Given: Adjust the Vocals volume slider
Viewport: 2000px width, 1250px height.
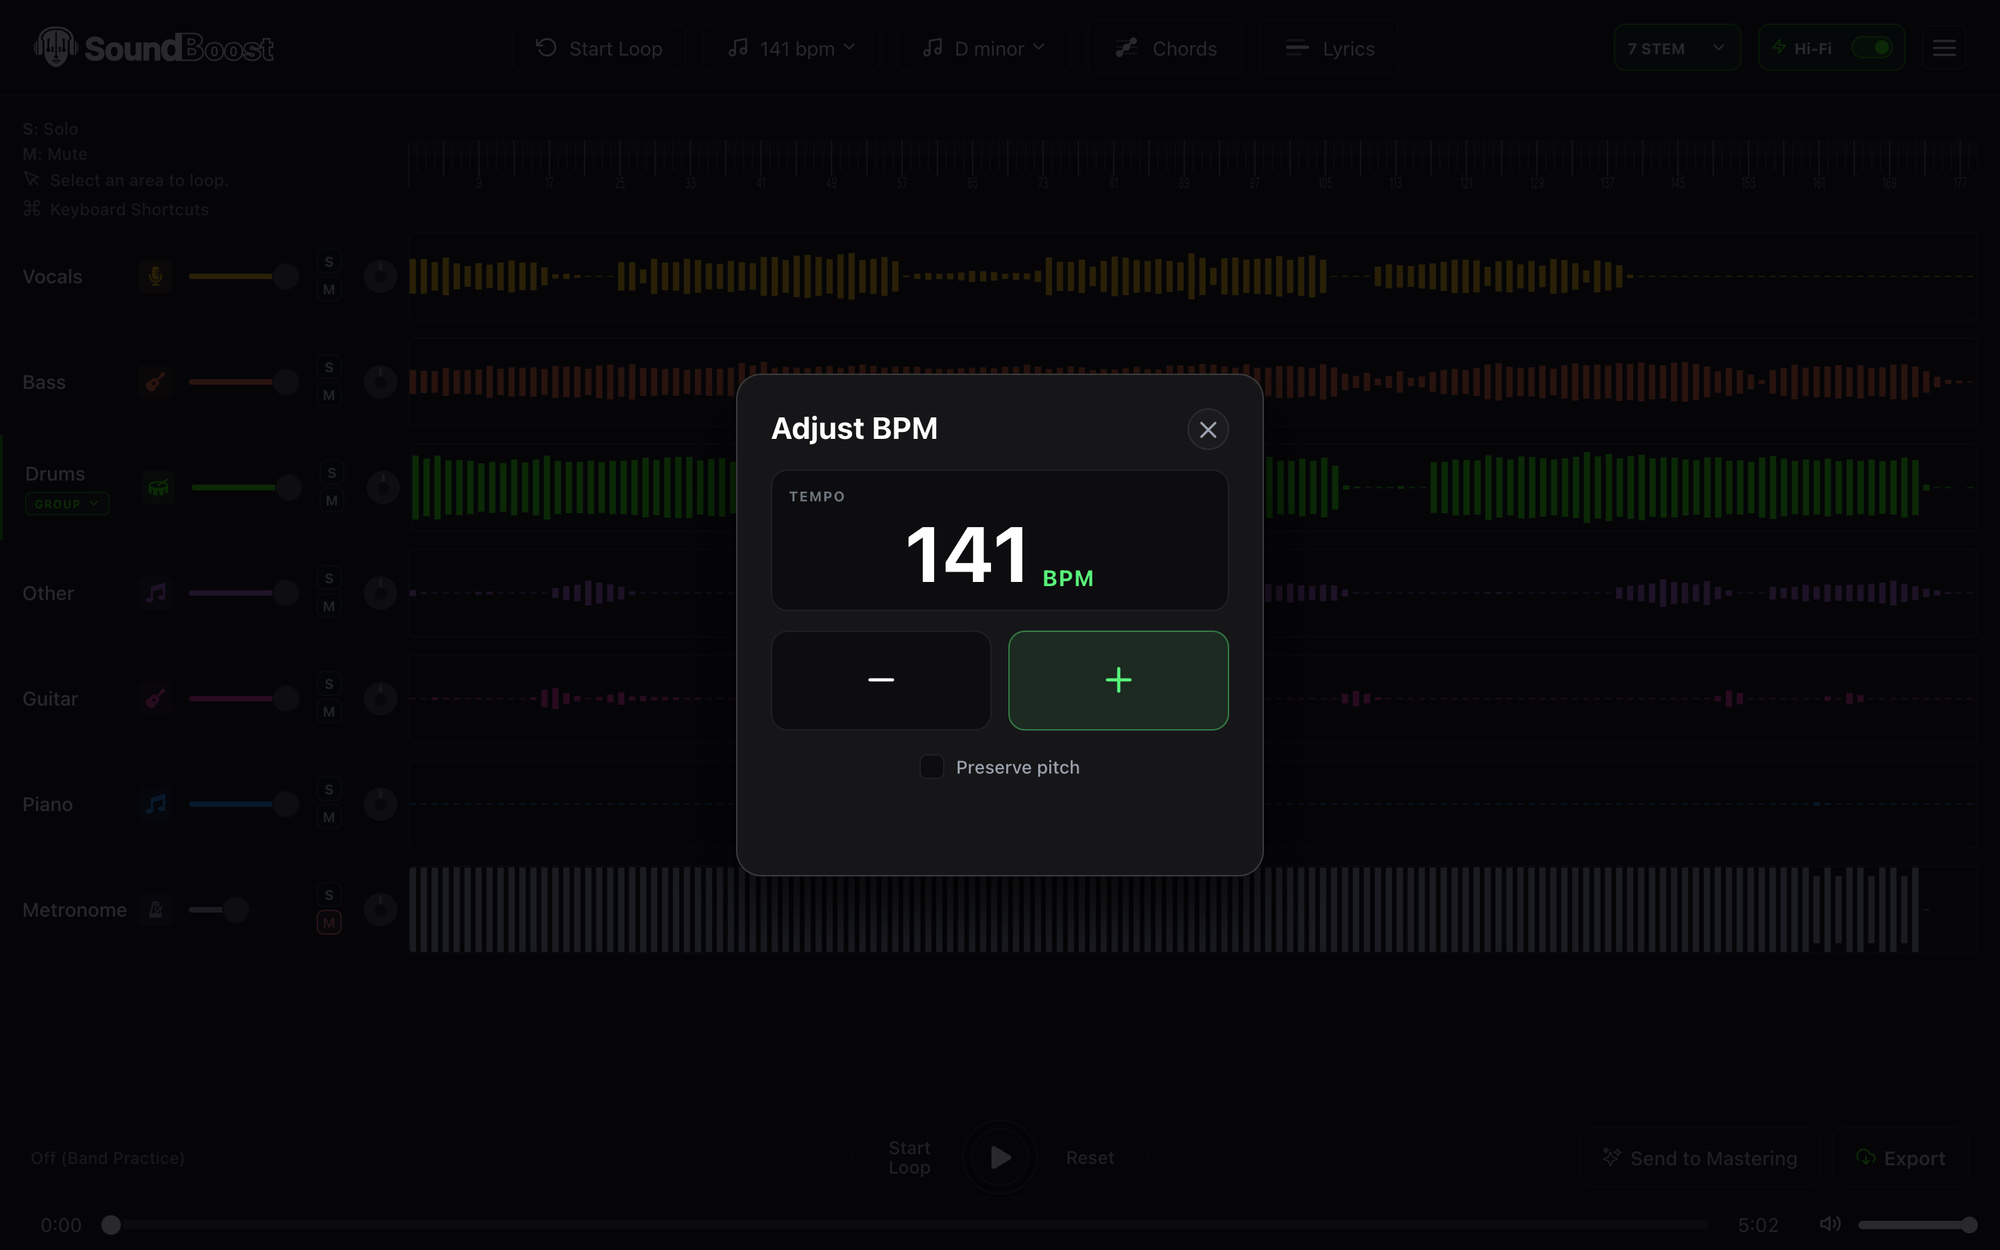Looking at the screenshot, I should pos(243,276).
